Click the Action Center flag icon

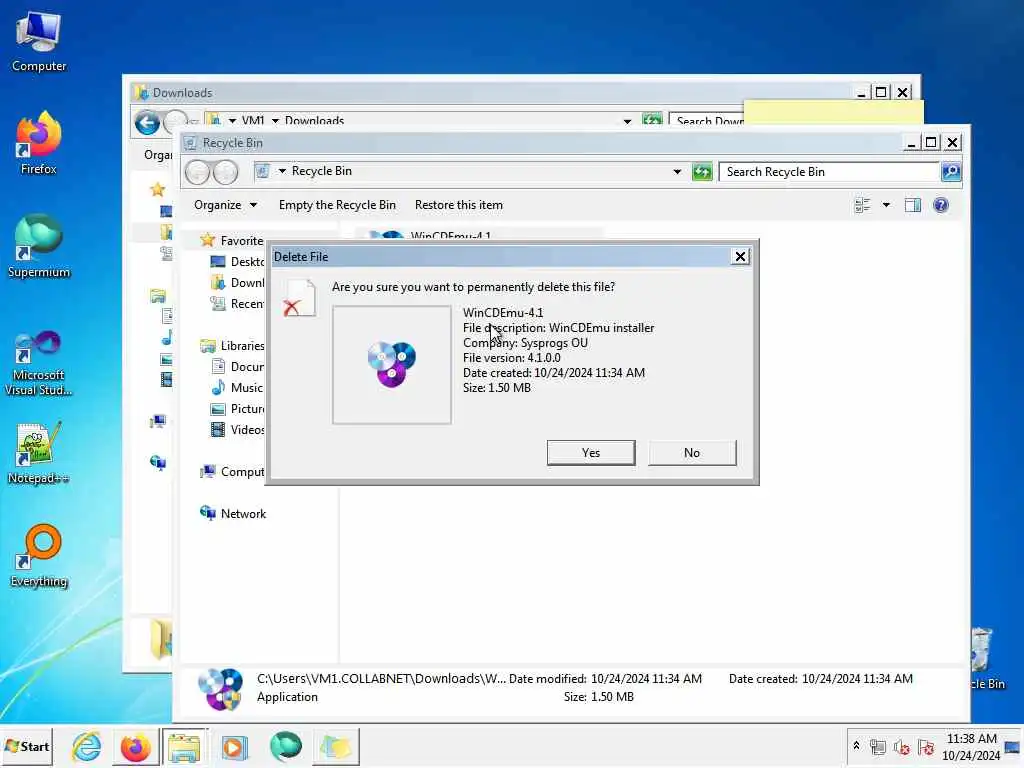pos(925,746)
